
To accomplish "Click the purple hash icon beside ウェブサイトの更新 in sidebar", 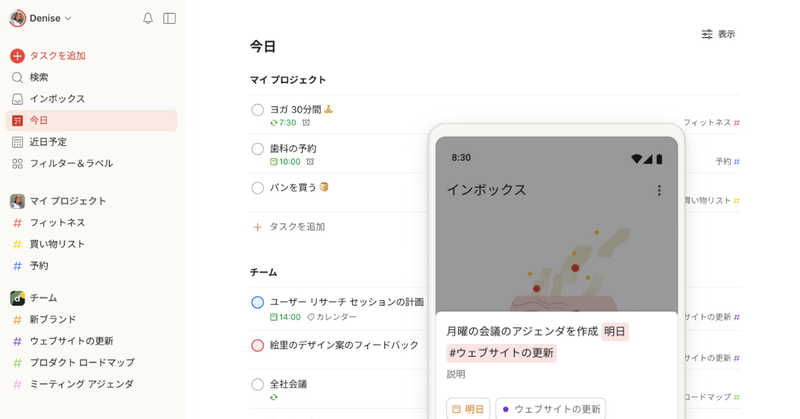I will (17, 341).
